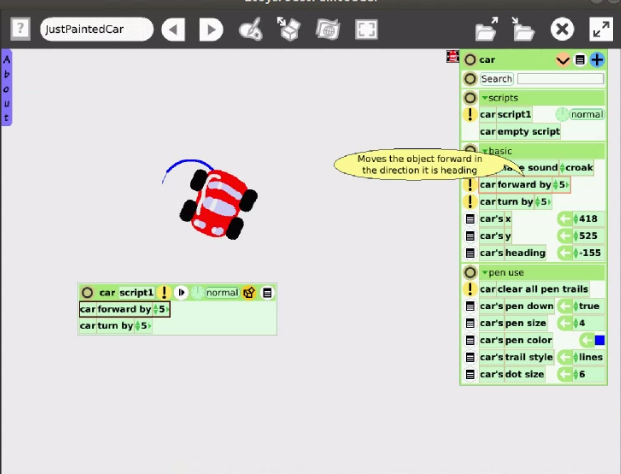Open the paint brush tool
Screen dimensions: 621x474
(251, 29)
